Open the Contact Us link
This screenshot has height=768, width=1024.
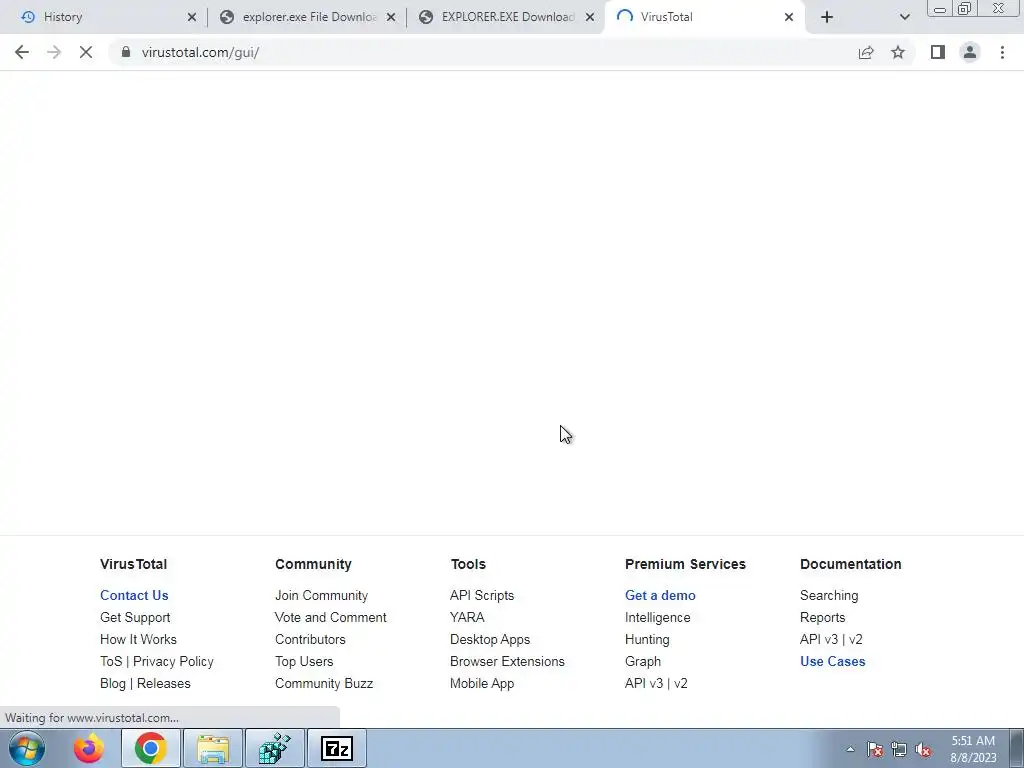click(134, 595)
